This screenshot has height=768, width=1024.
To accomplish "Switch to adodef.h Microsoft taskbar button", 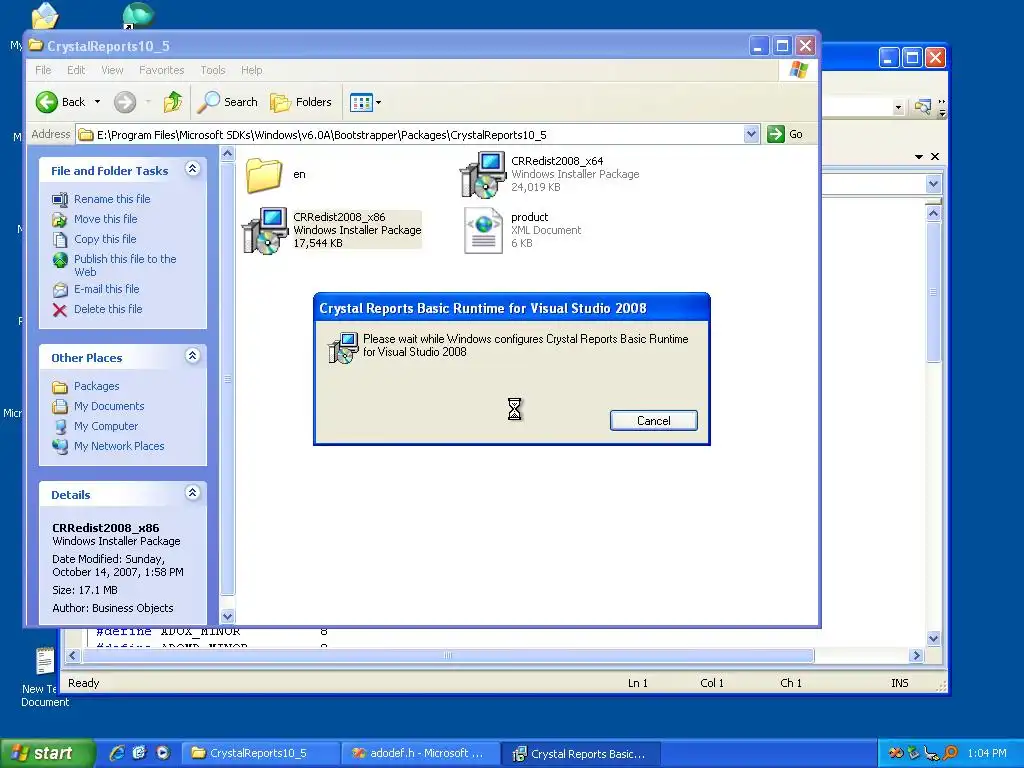I will pos(421,754).
